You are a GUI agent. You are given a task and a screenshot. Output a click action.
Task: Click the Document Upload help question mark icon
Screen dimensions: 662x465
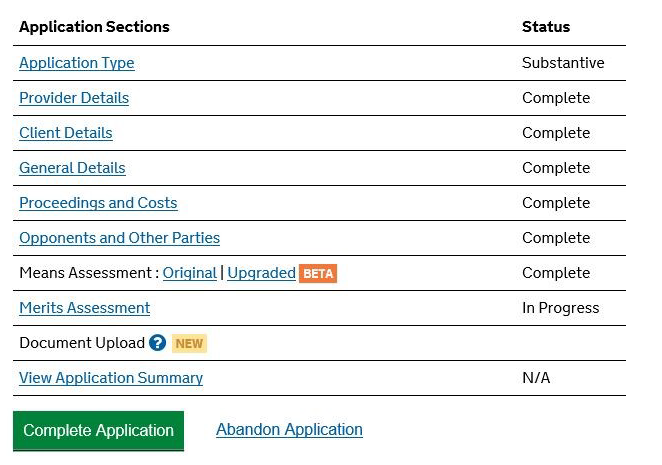coord(157,343)
